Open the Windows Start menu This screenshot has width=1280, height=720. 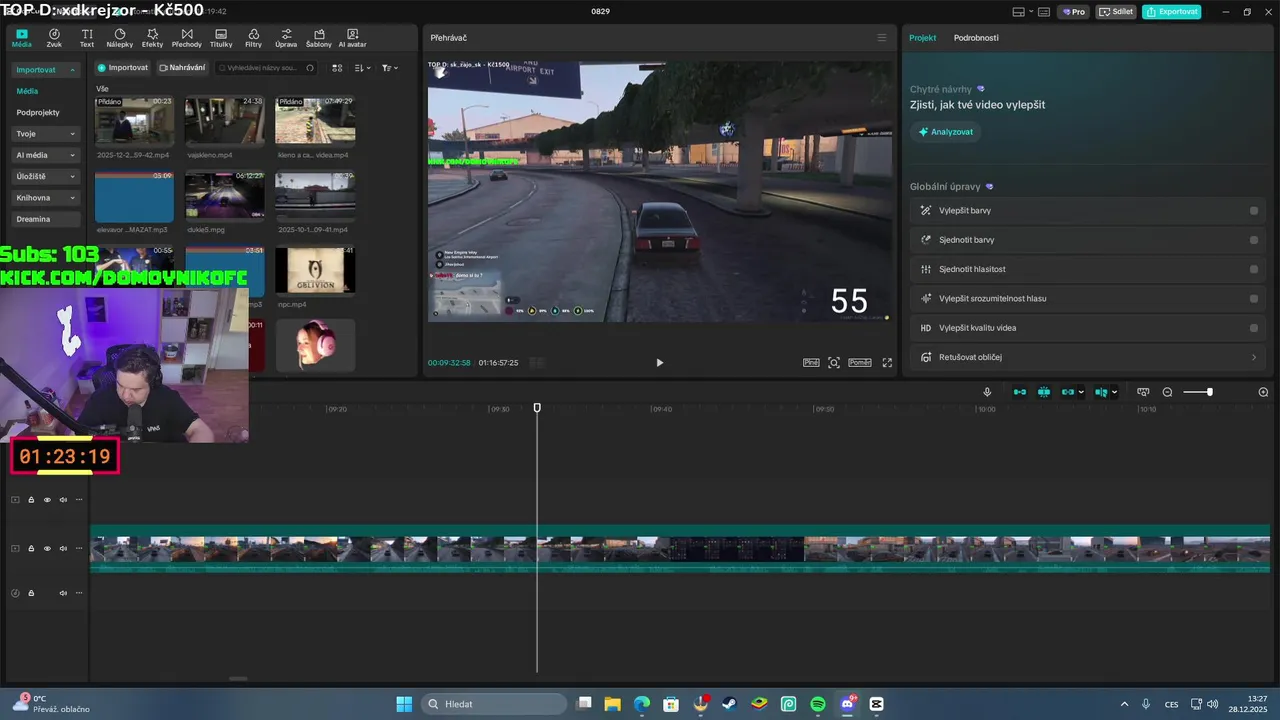[x=404, y=704]
